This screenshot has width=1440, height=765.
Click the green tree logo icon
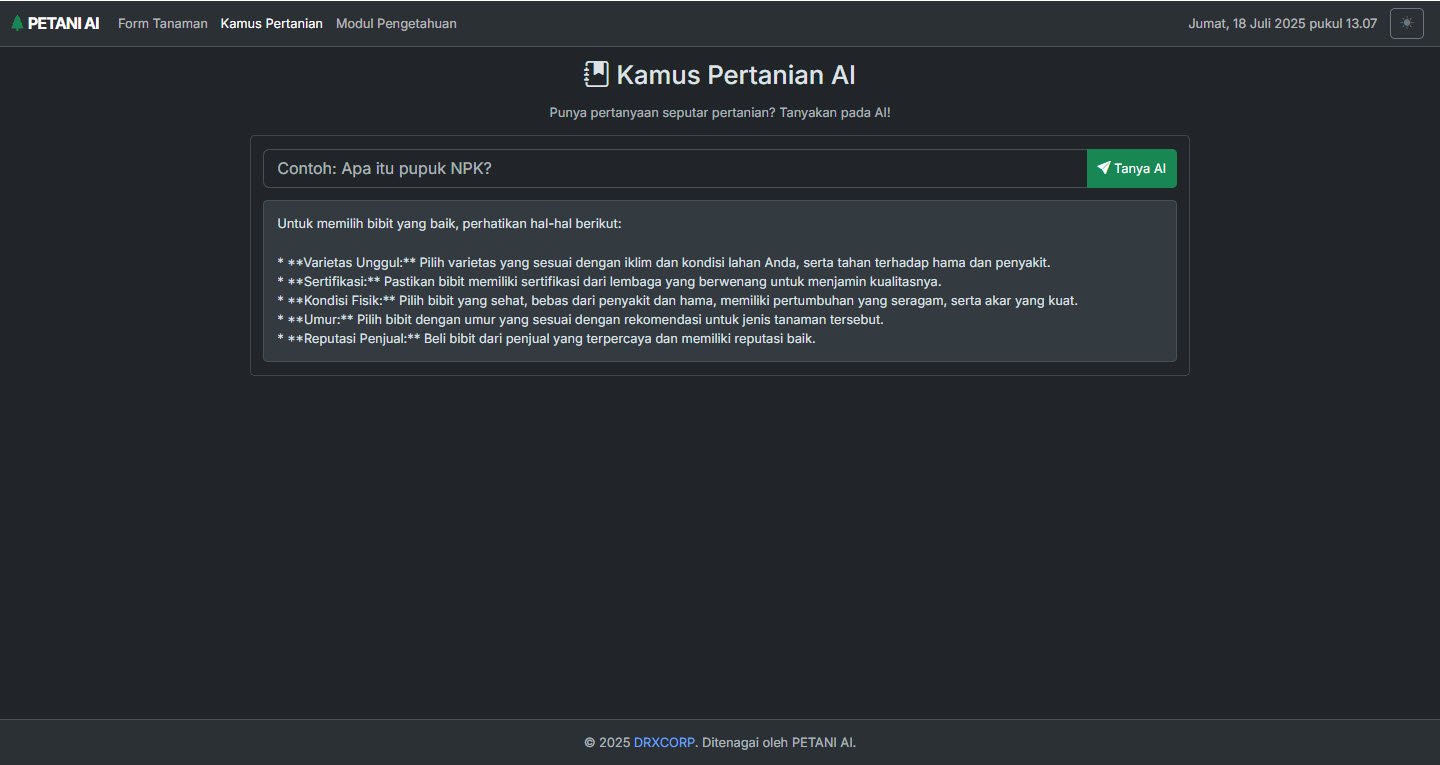tap(17, 23)
